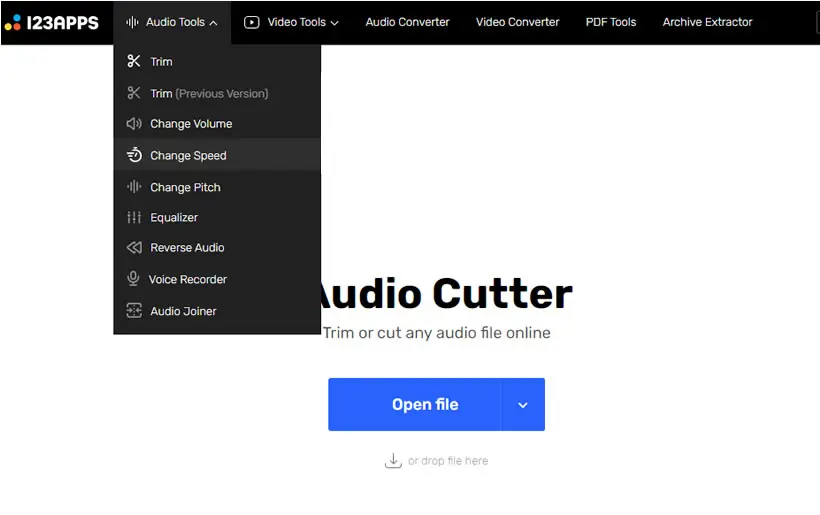Click the speaker icon for Change Volume

click(x=134, y=123)
